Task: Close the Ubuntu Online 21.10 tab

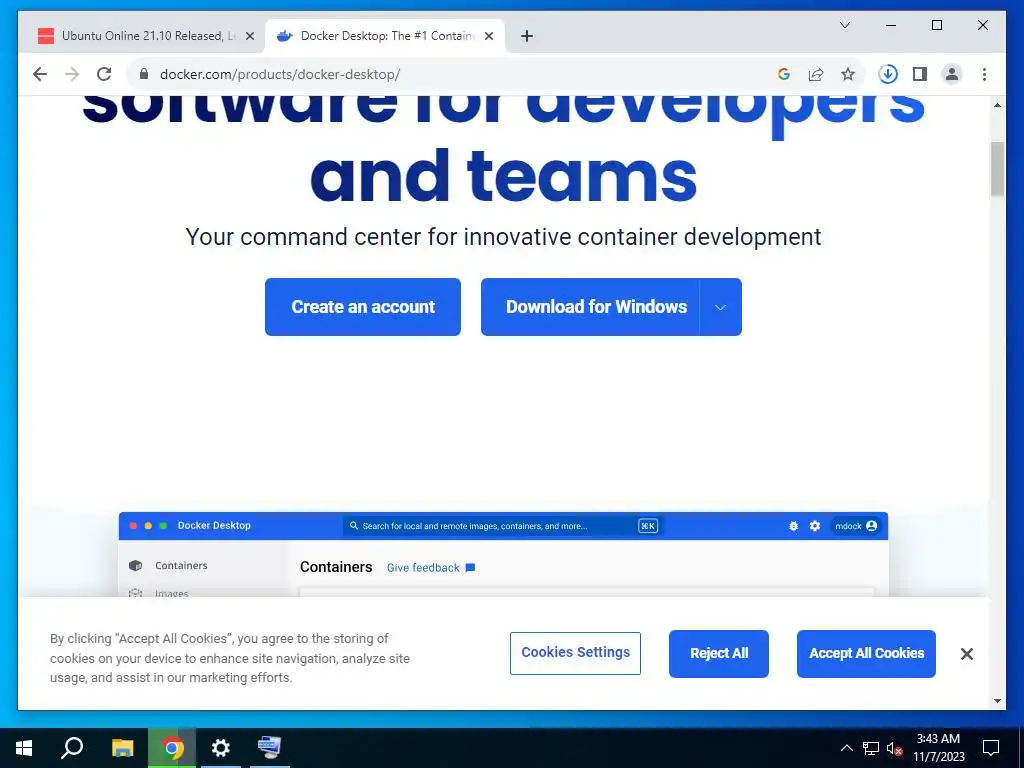Action: pos(249,36)
